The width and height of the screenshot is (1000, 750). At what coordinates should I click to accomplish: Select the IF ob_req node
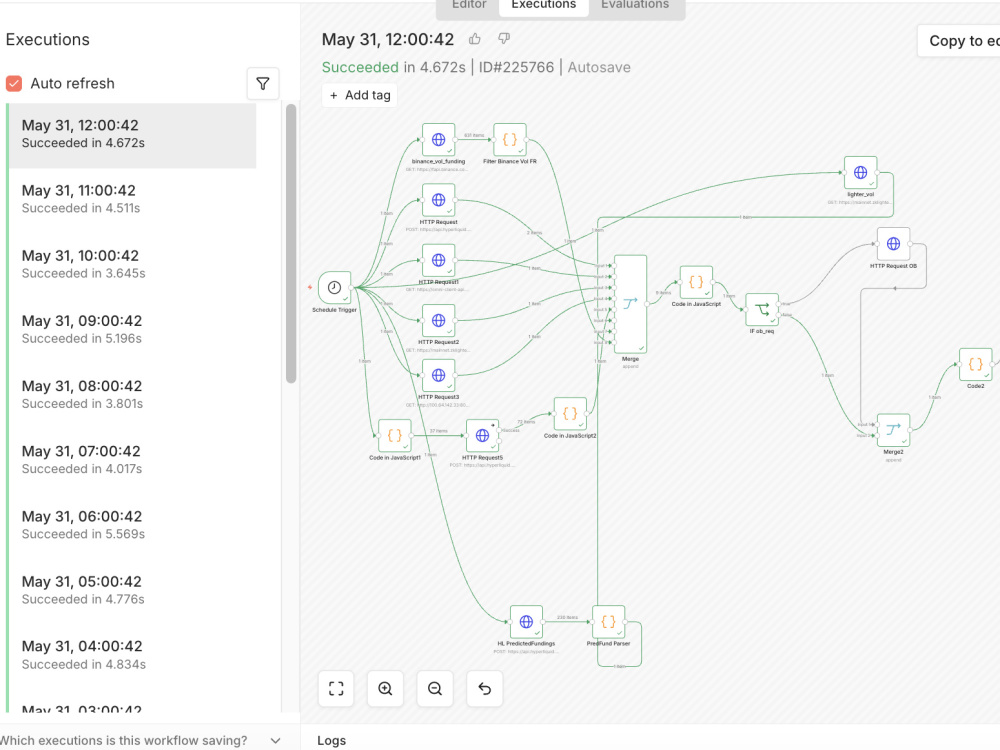(762, 310)
